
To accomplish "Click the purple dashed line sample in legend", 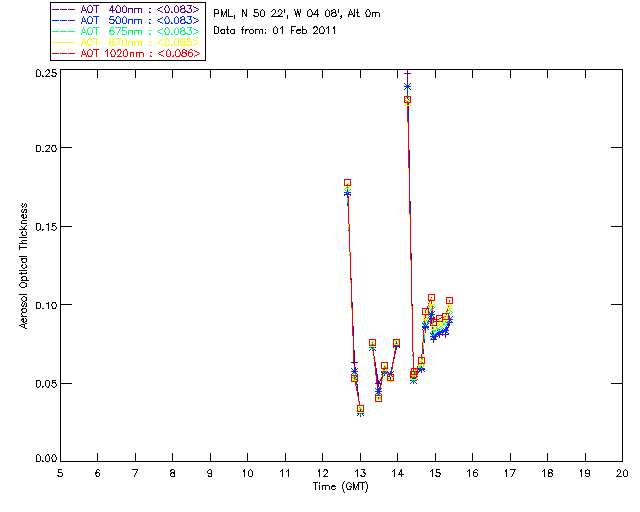I will [x=64, y=9].
